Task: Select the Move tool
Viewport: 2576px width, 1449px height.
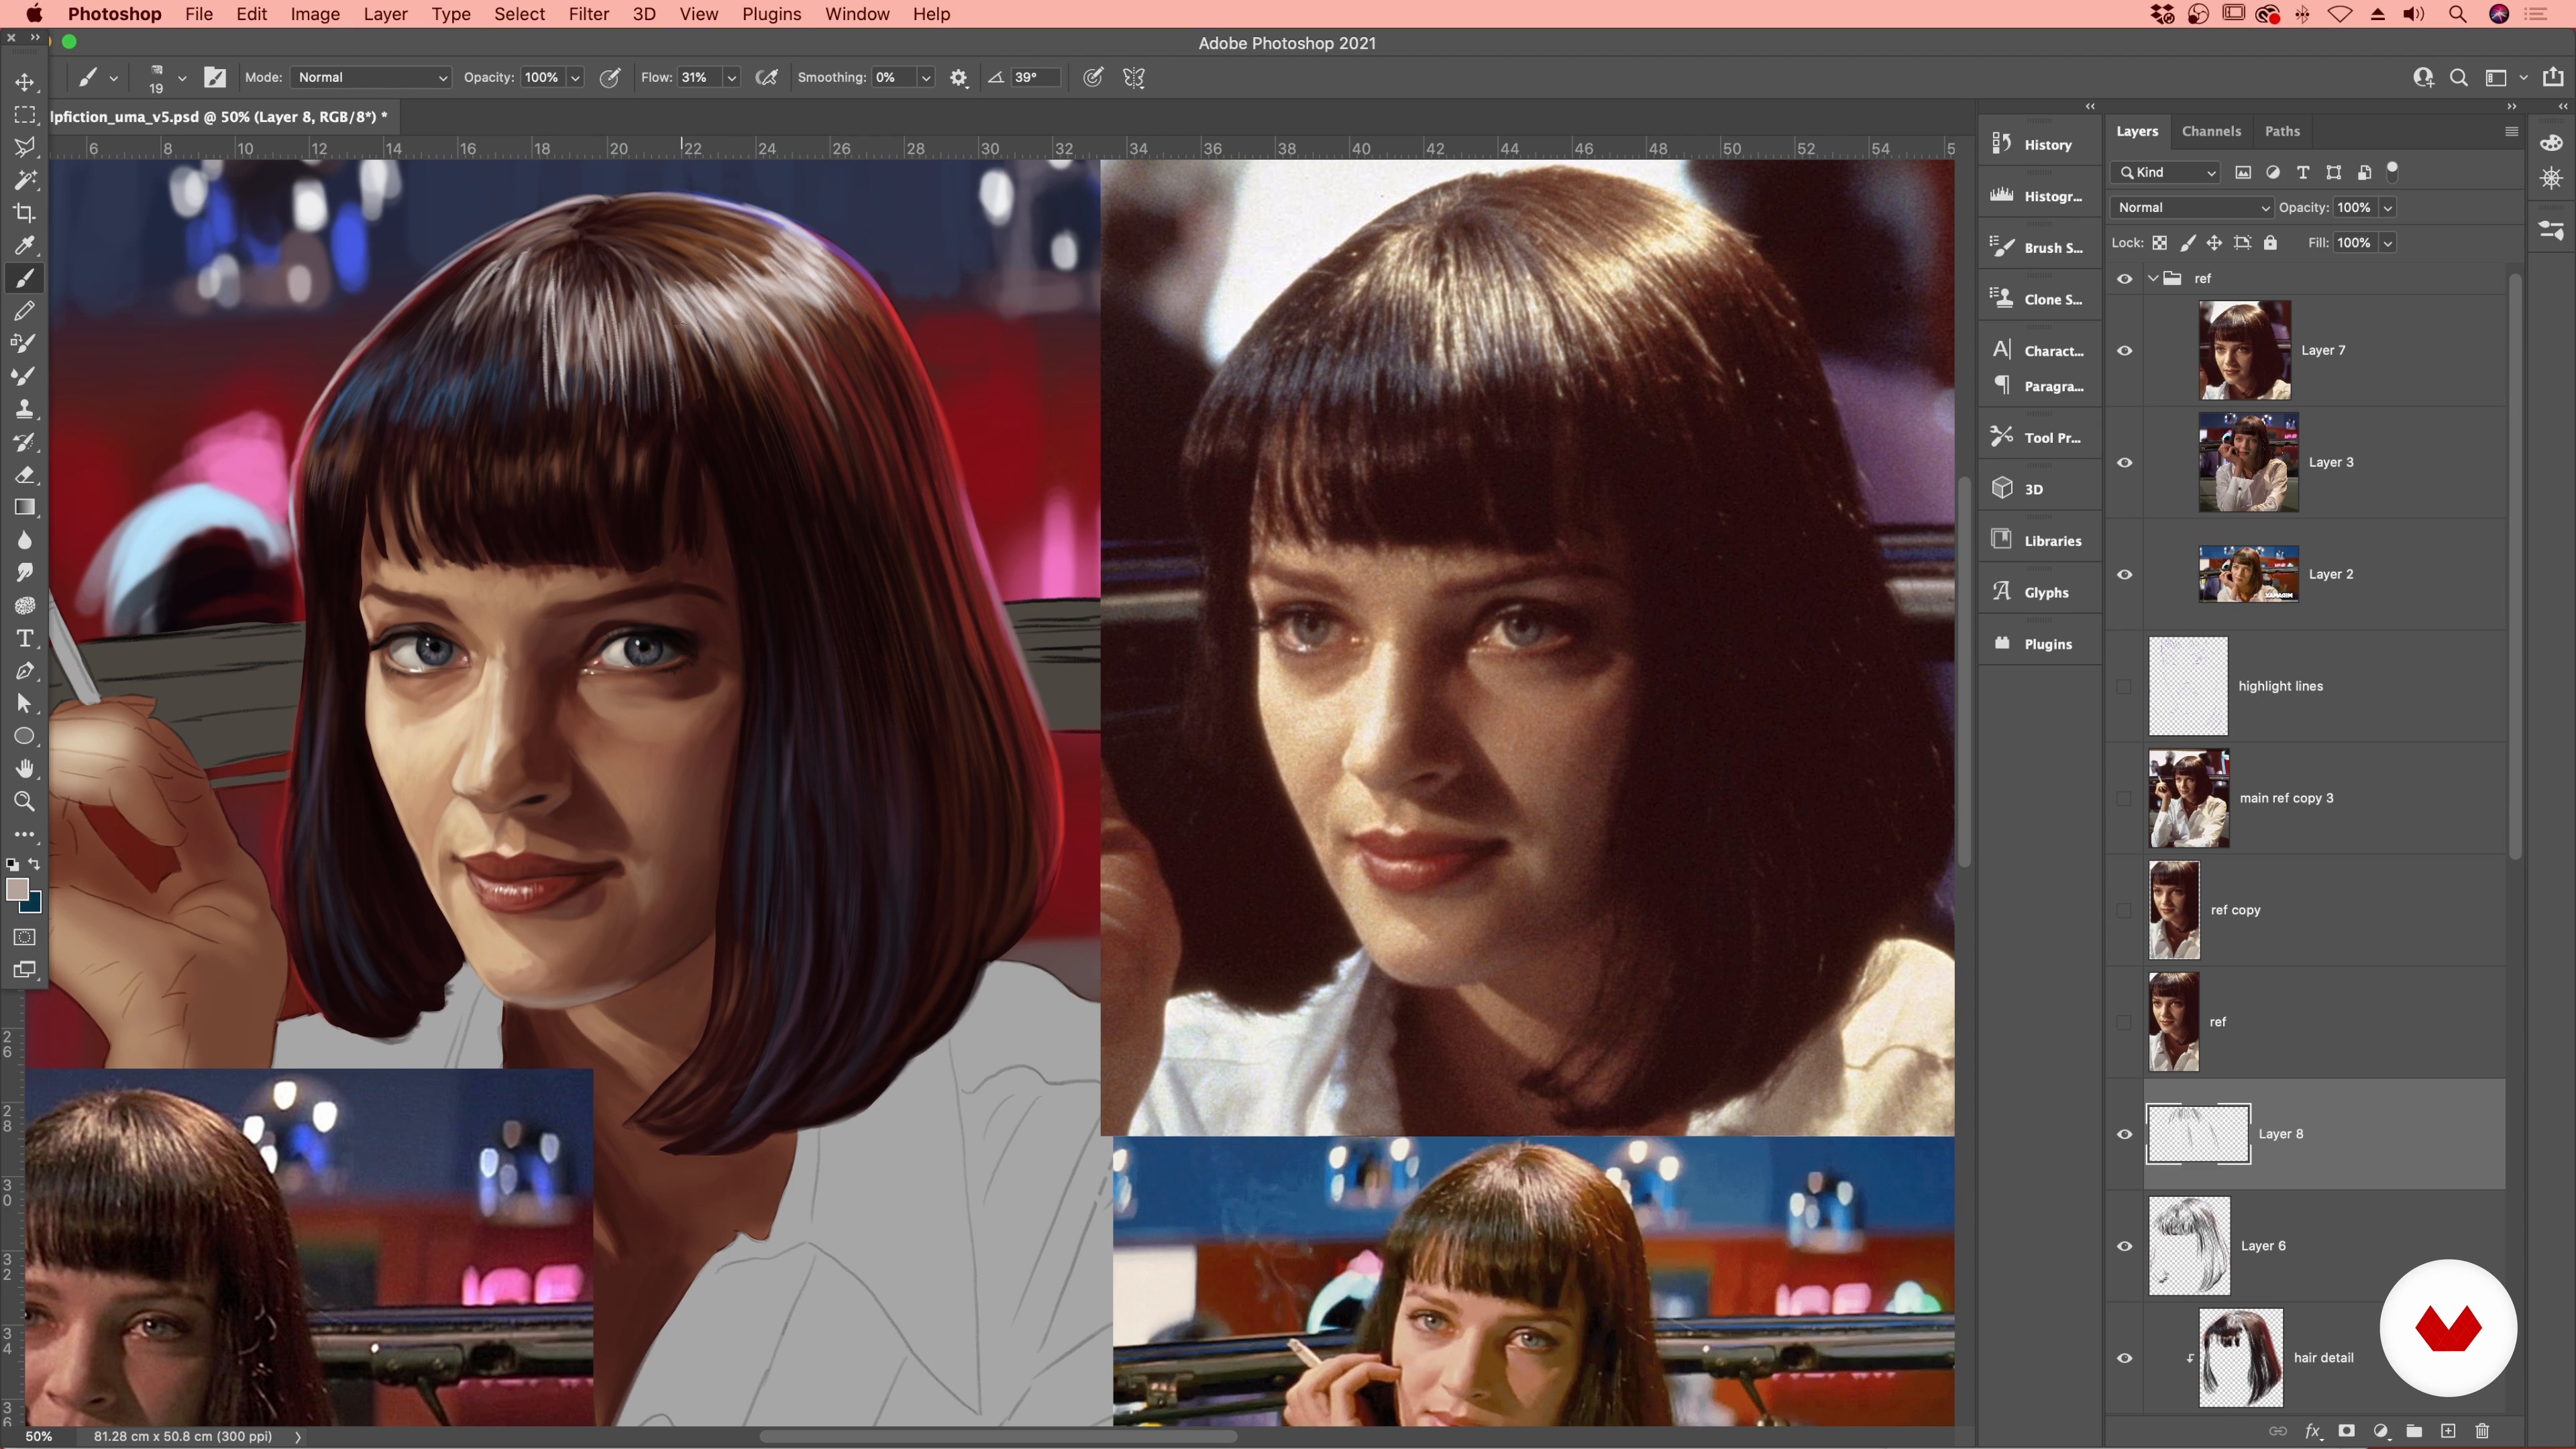Action: (25, 82)
